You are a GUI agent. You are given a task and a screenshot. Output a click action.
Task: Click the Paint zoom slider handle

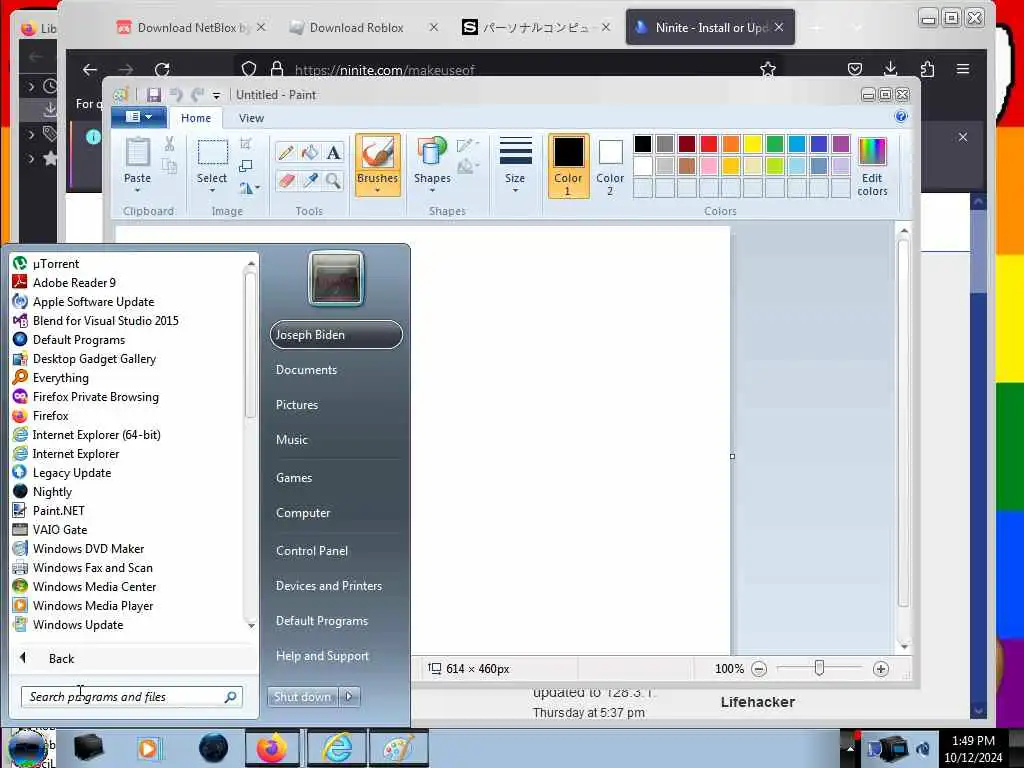819,668
